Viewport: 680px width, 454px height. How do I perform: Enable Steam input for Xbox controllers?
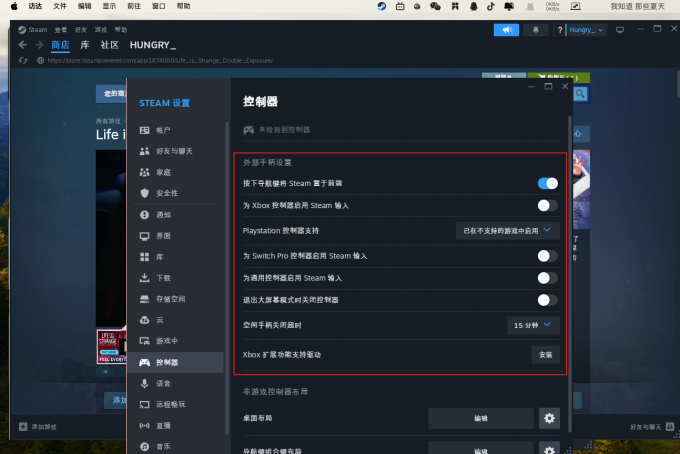click(x=547, y=206)
